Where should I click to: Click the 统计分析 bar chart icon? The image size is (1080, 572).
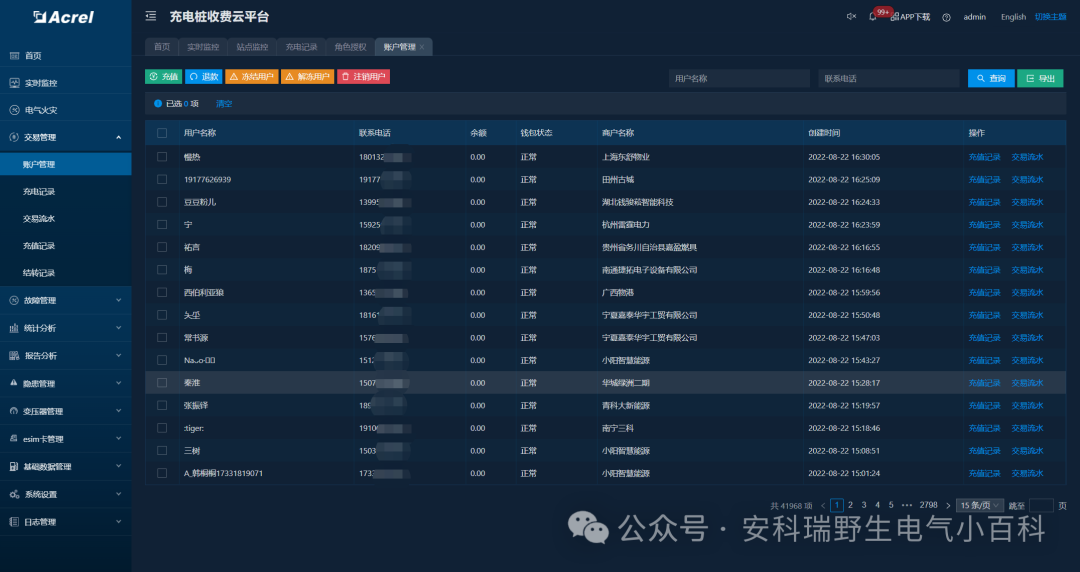[14, 328]
